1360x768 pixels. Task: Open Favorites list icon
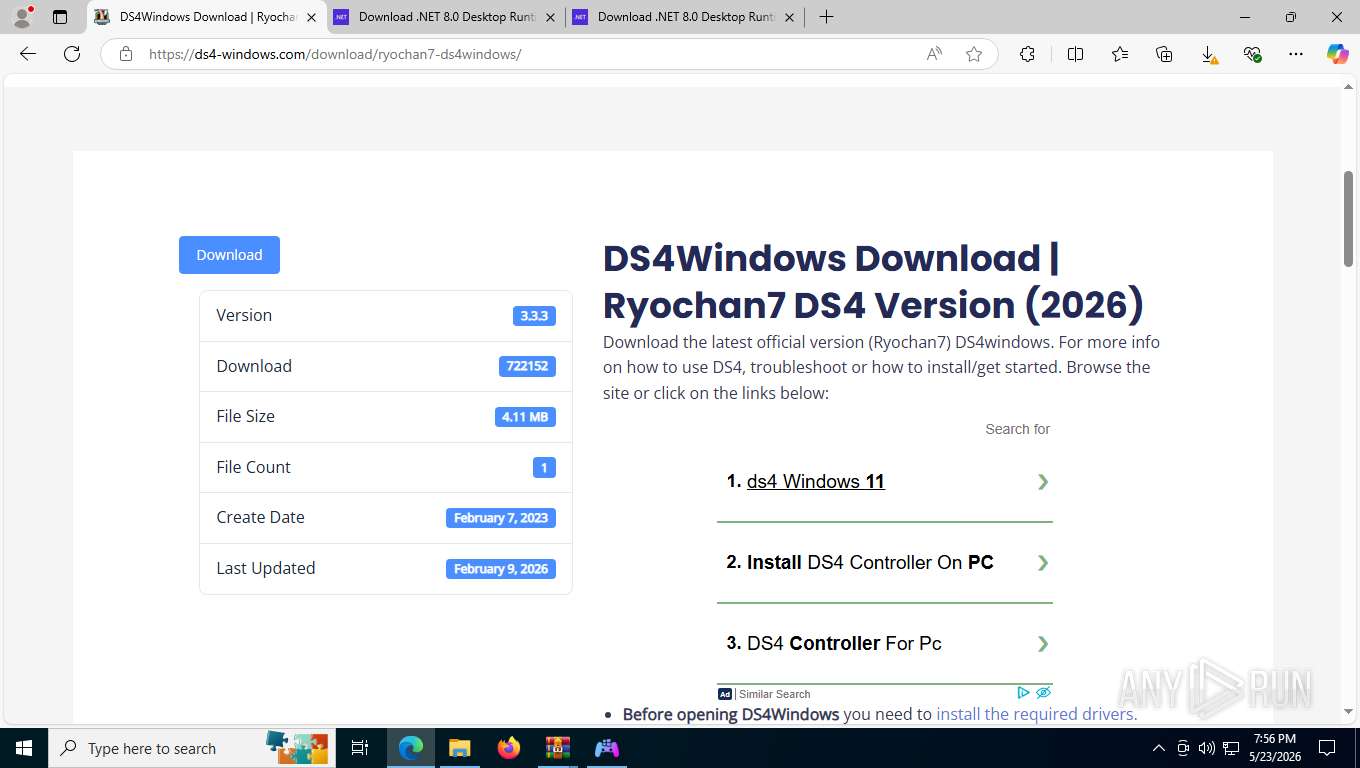click(x=1120, y=54)
